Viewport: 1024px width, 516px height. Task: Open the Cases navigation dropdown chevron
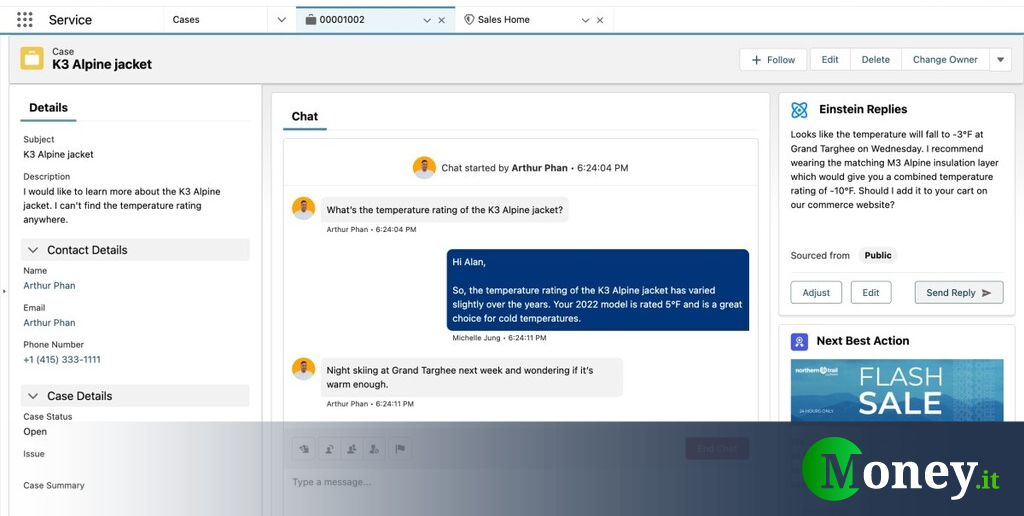281,20
